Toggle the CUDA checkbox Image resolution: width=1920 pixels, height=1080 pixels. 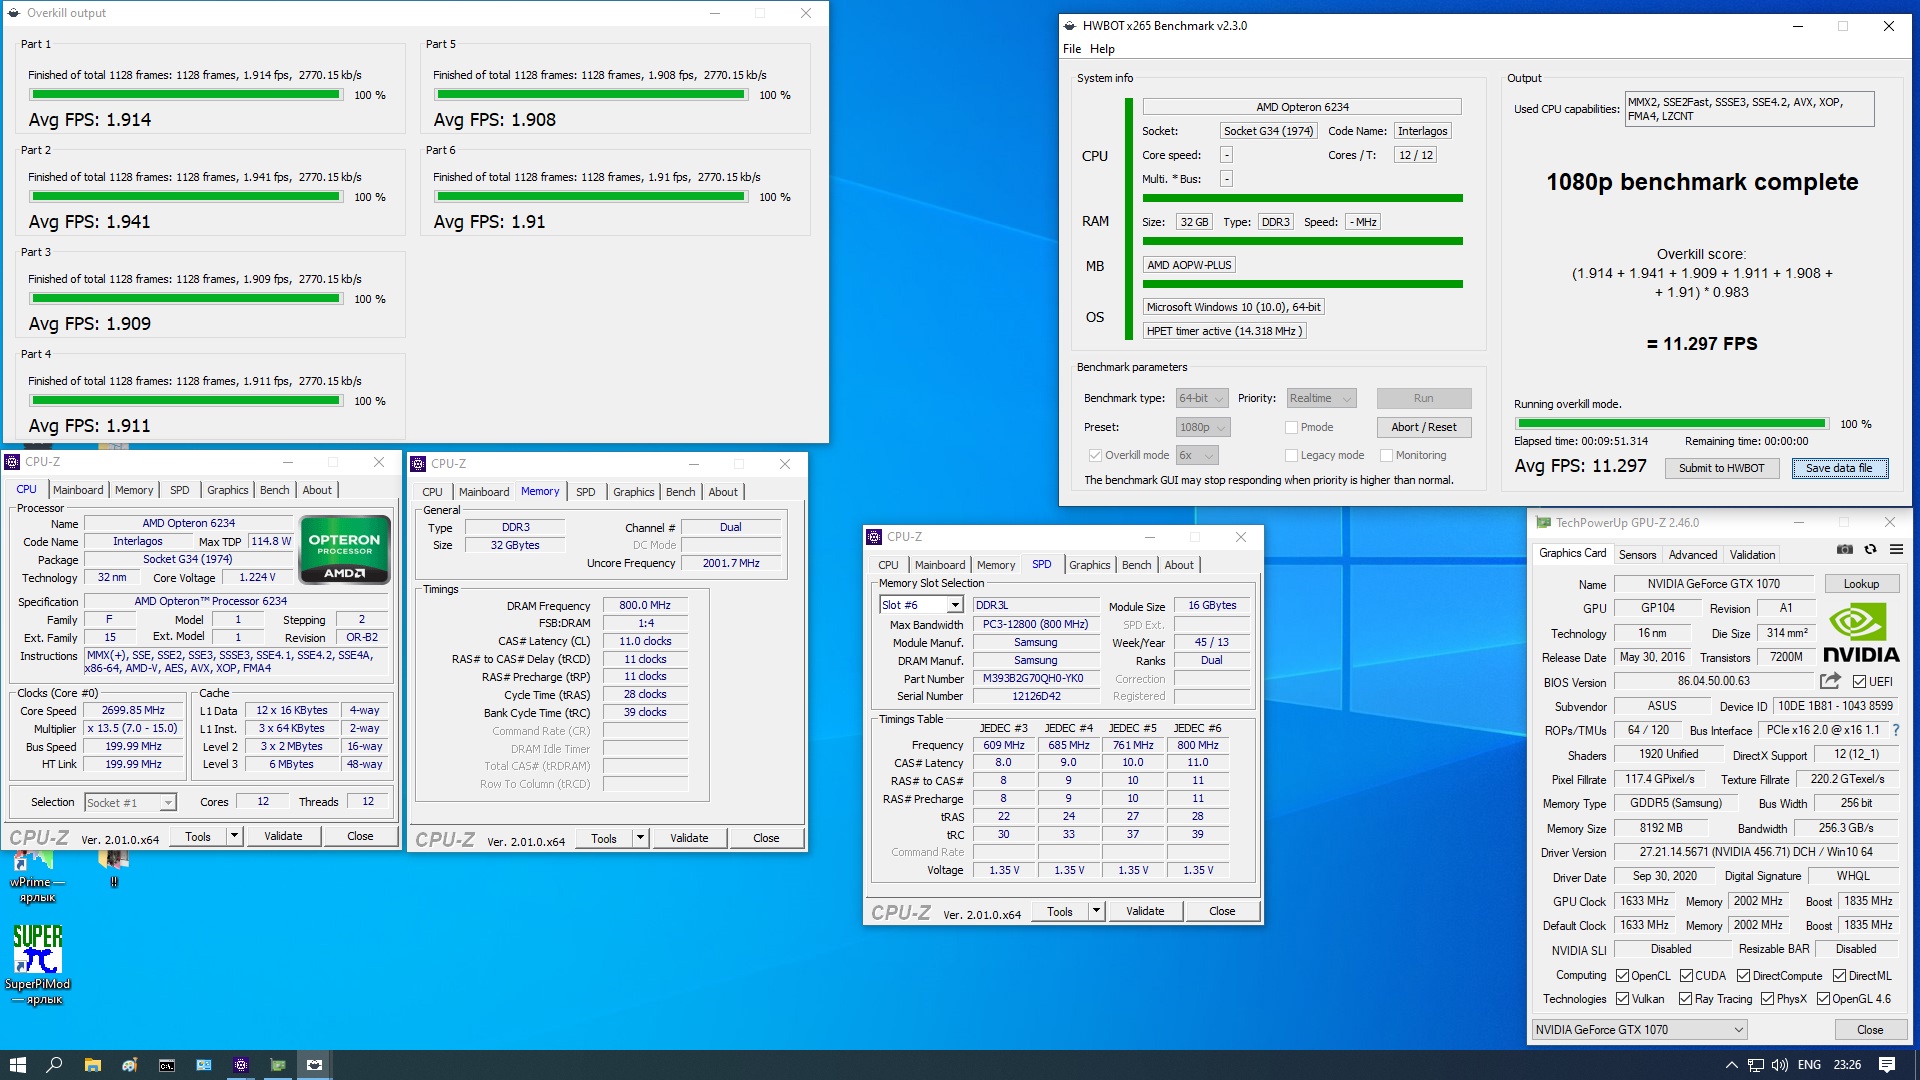click(x=1686, y=976)
